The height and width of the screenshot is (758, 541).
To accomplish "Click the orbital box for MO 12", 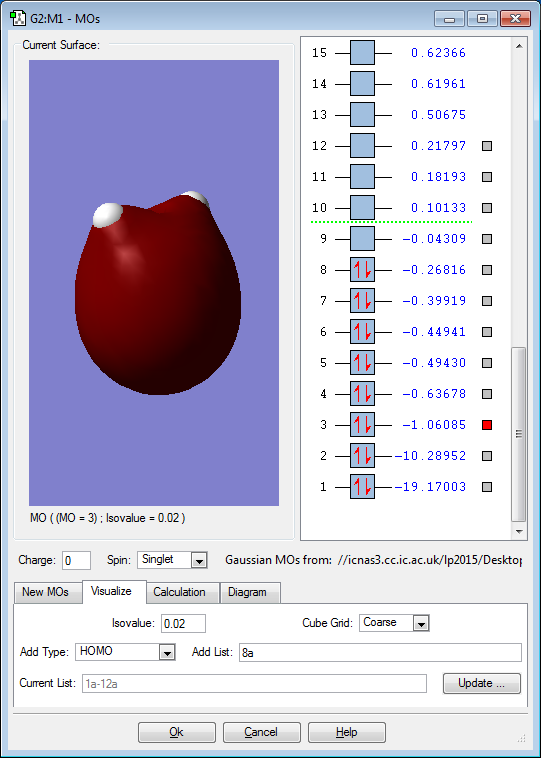I will (362, 146).
